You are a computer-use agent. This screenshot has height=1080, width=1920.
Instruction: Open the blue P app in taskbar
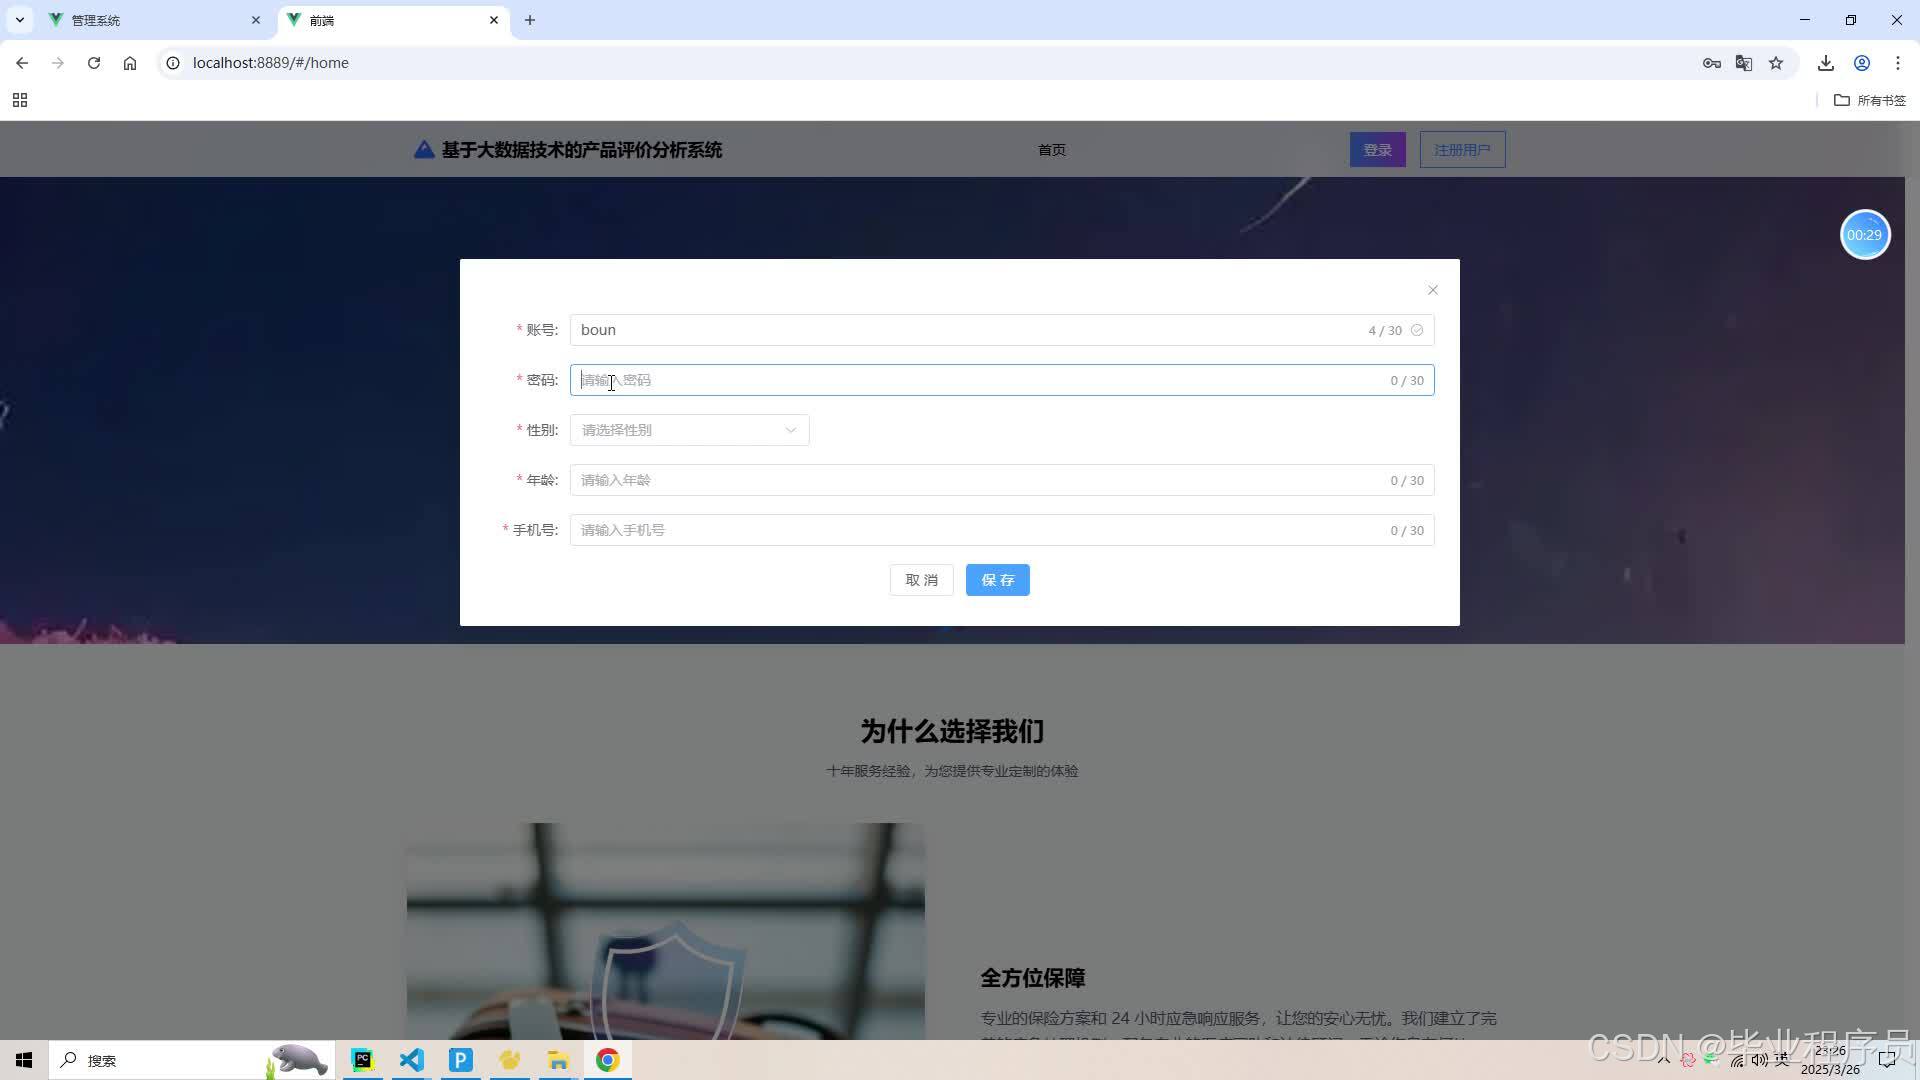coord(461,1060)
